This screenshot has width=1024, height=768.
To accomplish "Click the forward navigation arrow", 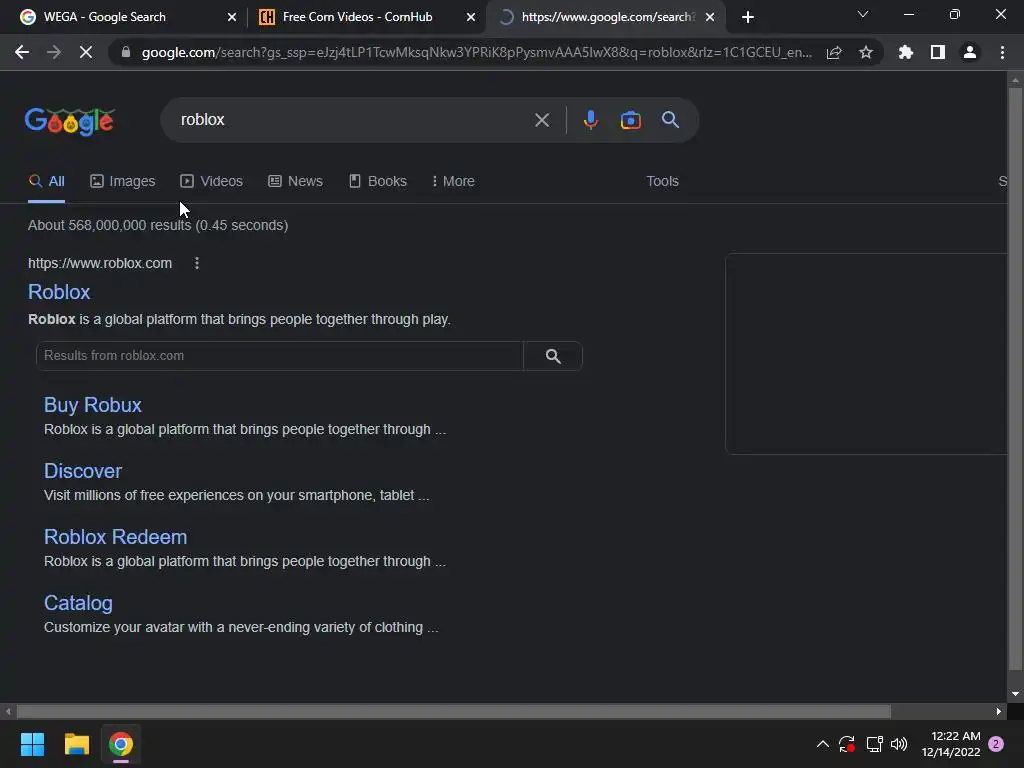I will (54, 52).
